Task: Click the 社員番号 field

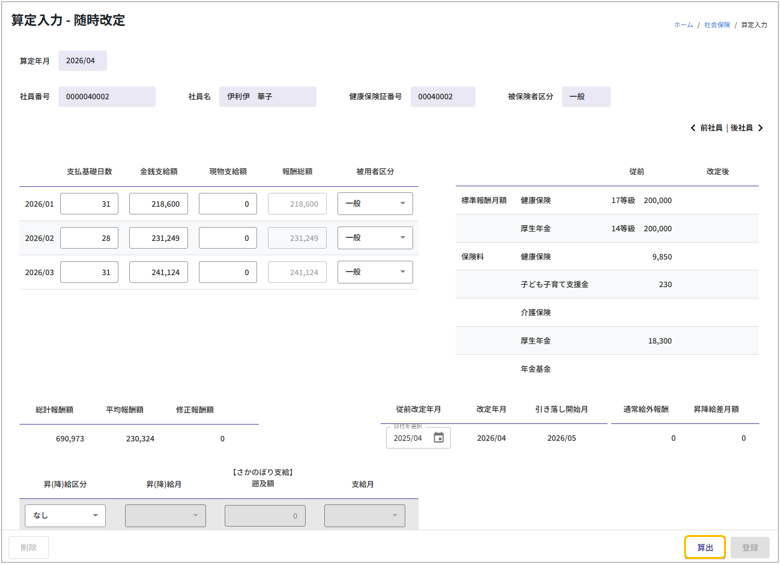Action: click(x=106, y=97)
